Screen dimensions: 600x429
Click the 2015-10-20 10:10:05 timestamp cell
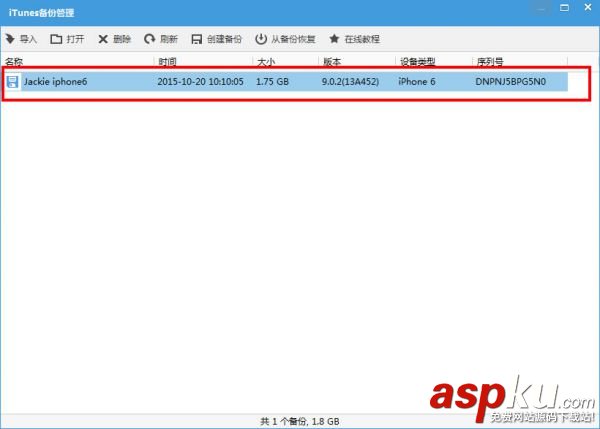(201, 82)
